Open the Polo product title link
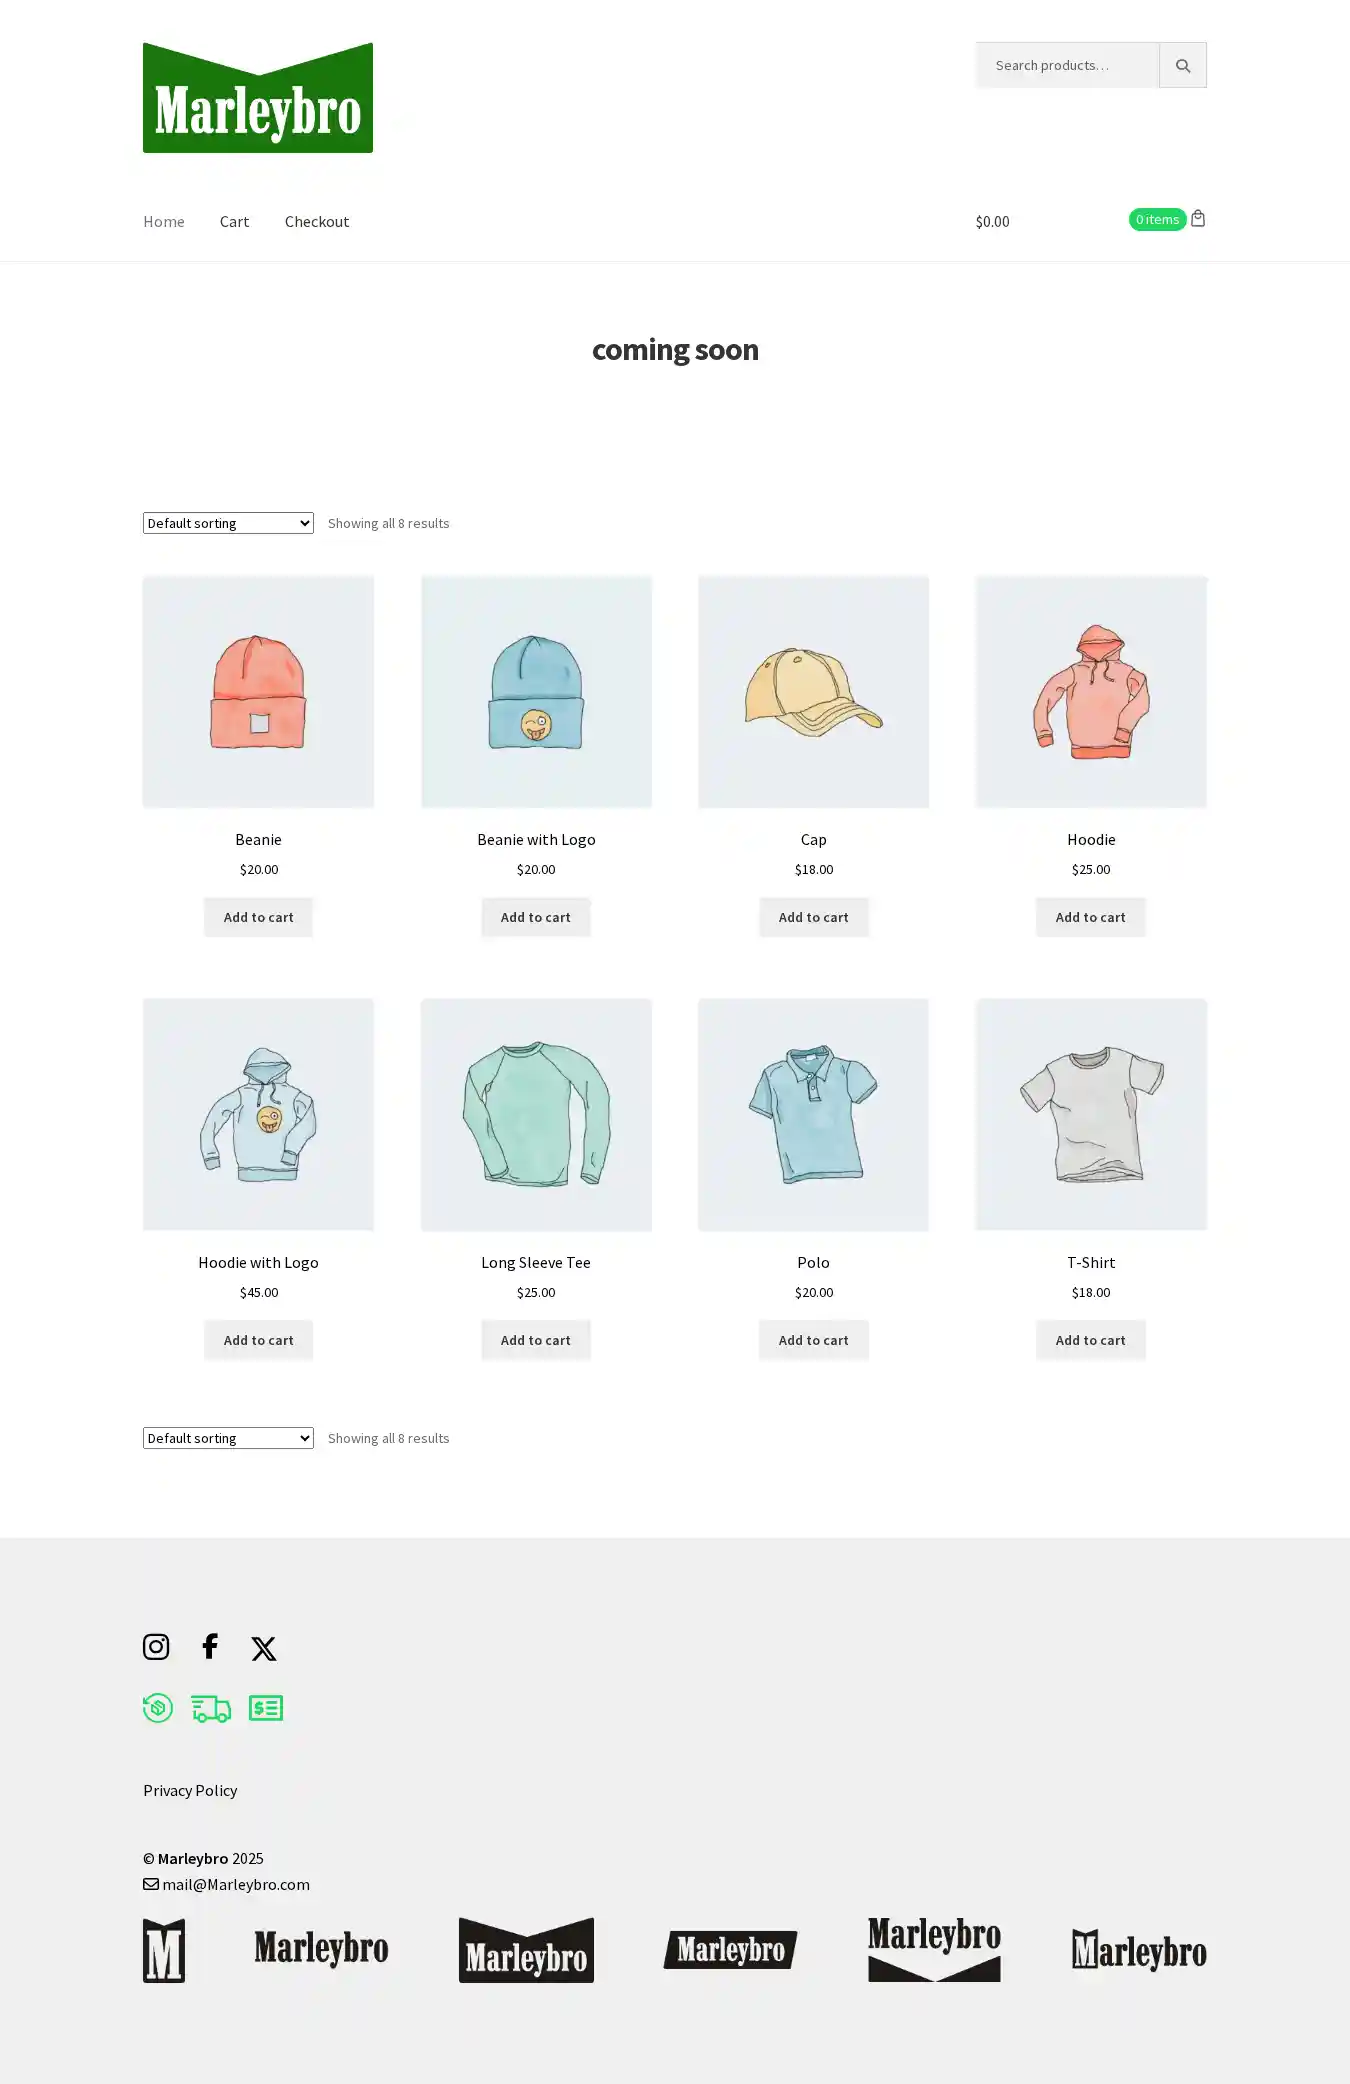The image size is (1350, 2084). 813,1262
